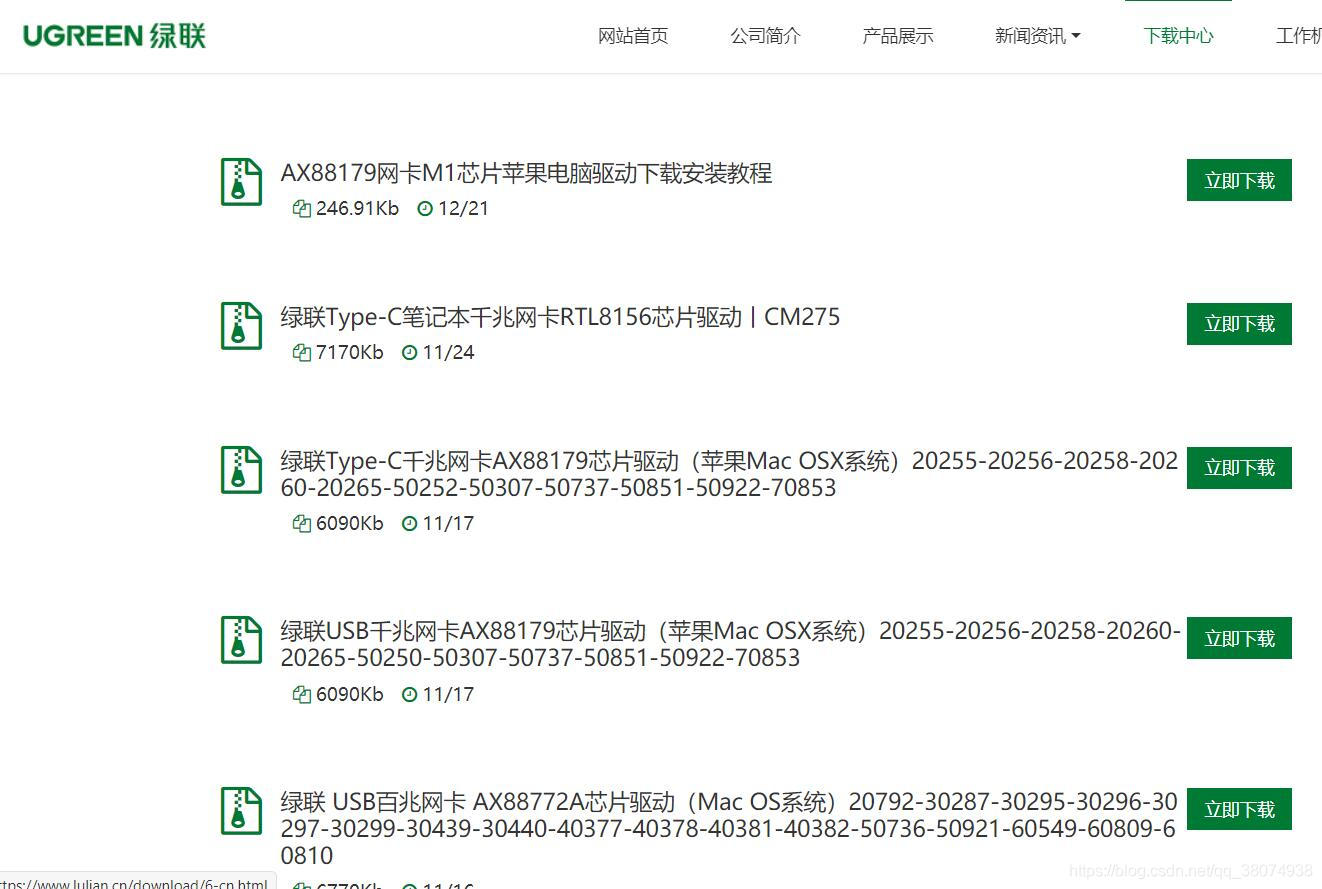The height and width of the screenshot is (889, 1322).
Task: Select the 下载中心 navigation tab
Action: click(1178, 36)
